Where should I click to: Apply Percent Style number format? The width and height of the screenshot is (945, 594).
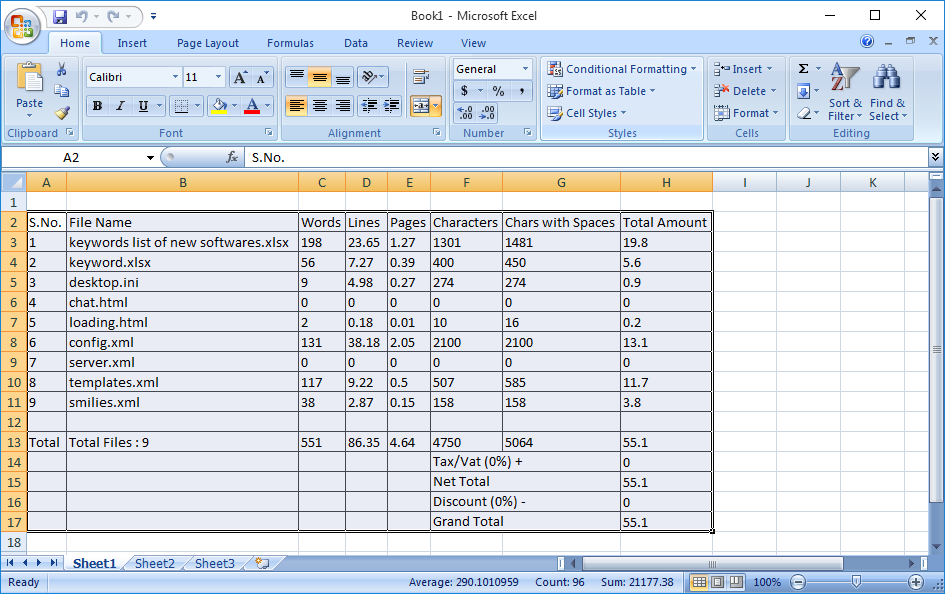click(498, 91)
